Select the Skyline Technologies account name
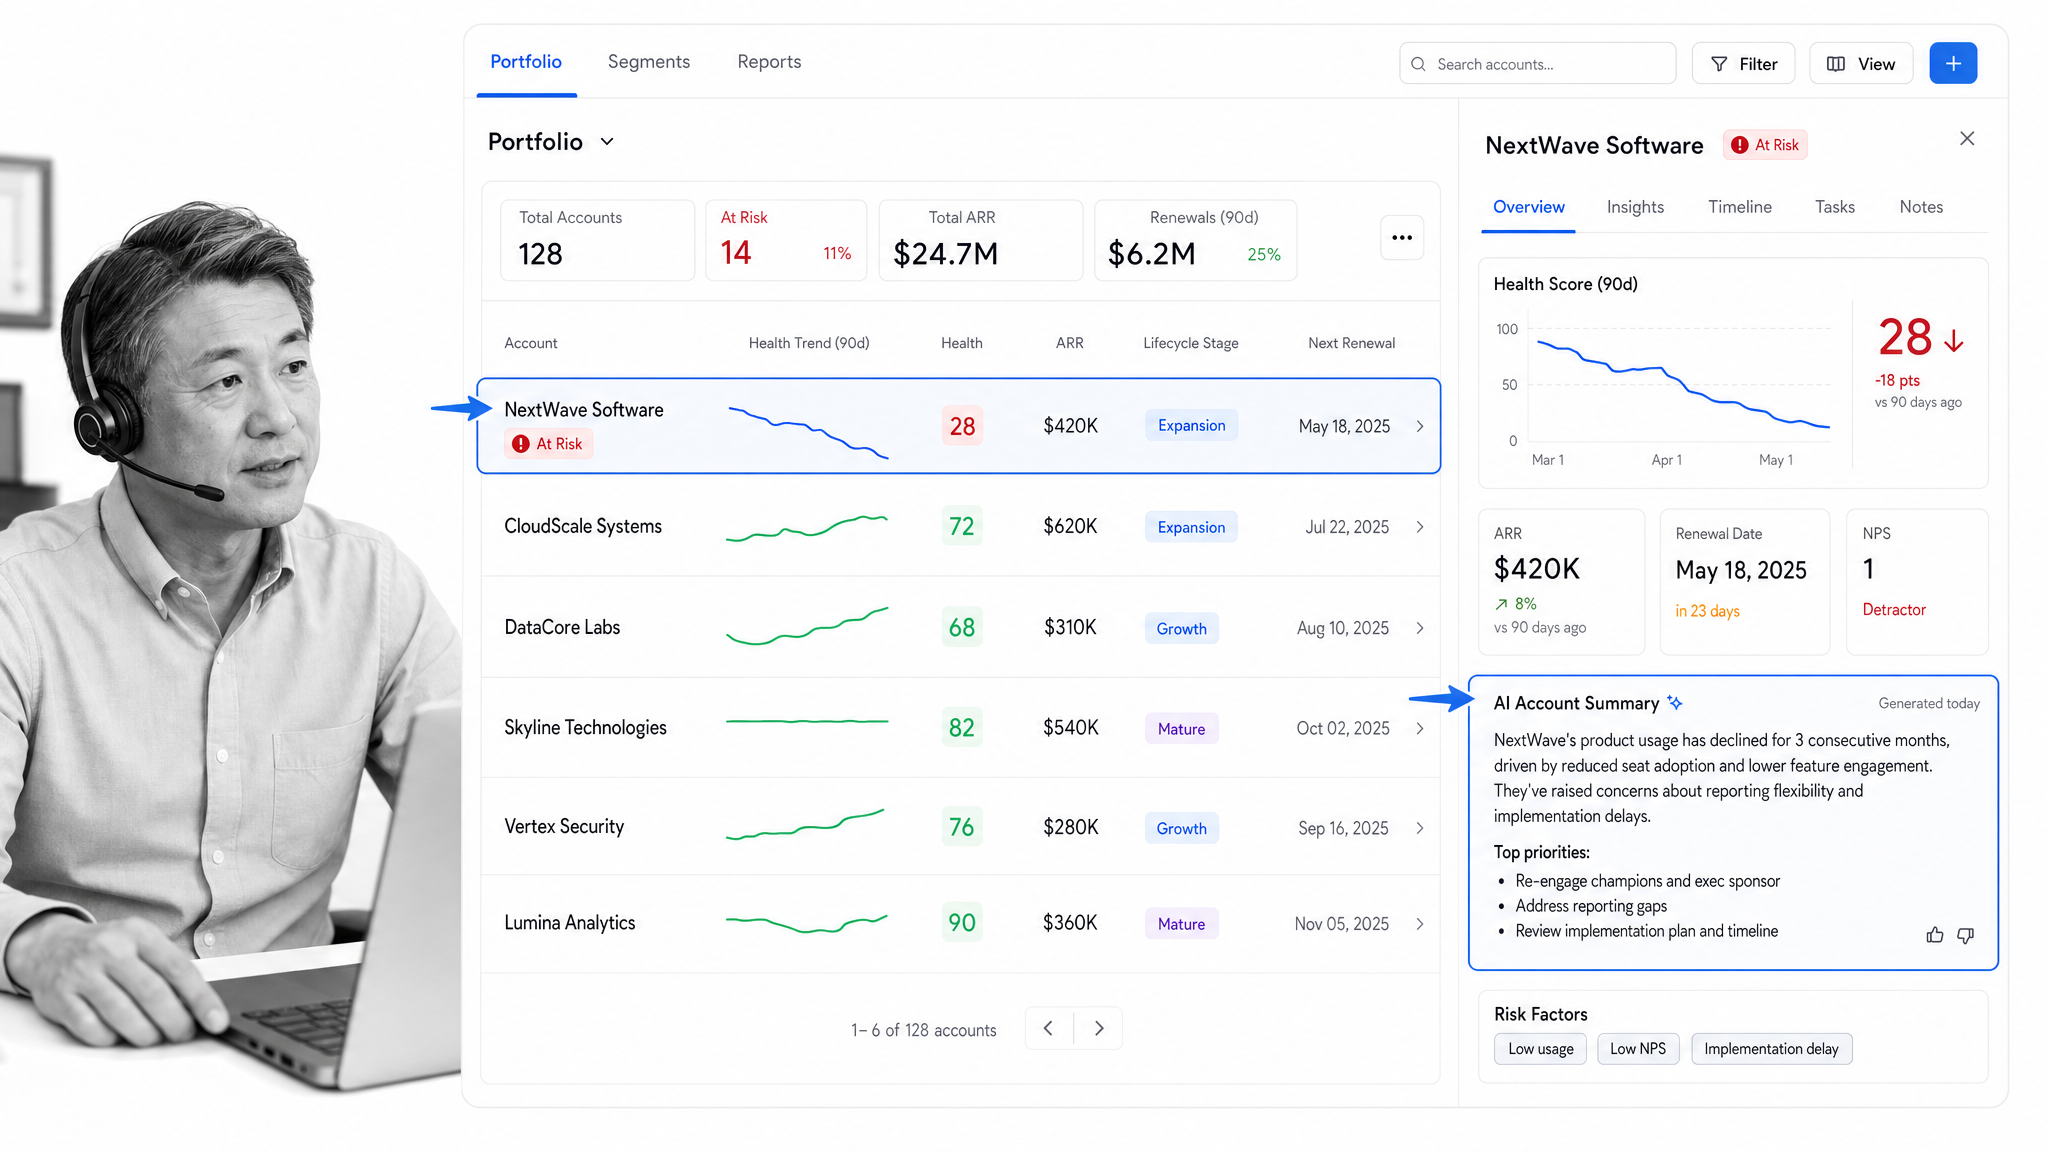 coord(585,727)
